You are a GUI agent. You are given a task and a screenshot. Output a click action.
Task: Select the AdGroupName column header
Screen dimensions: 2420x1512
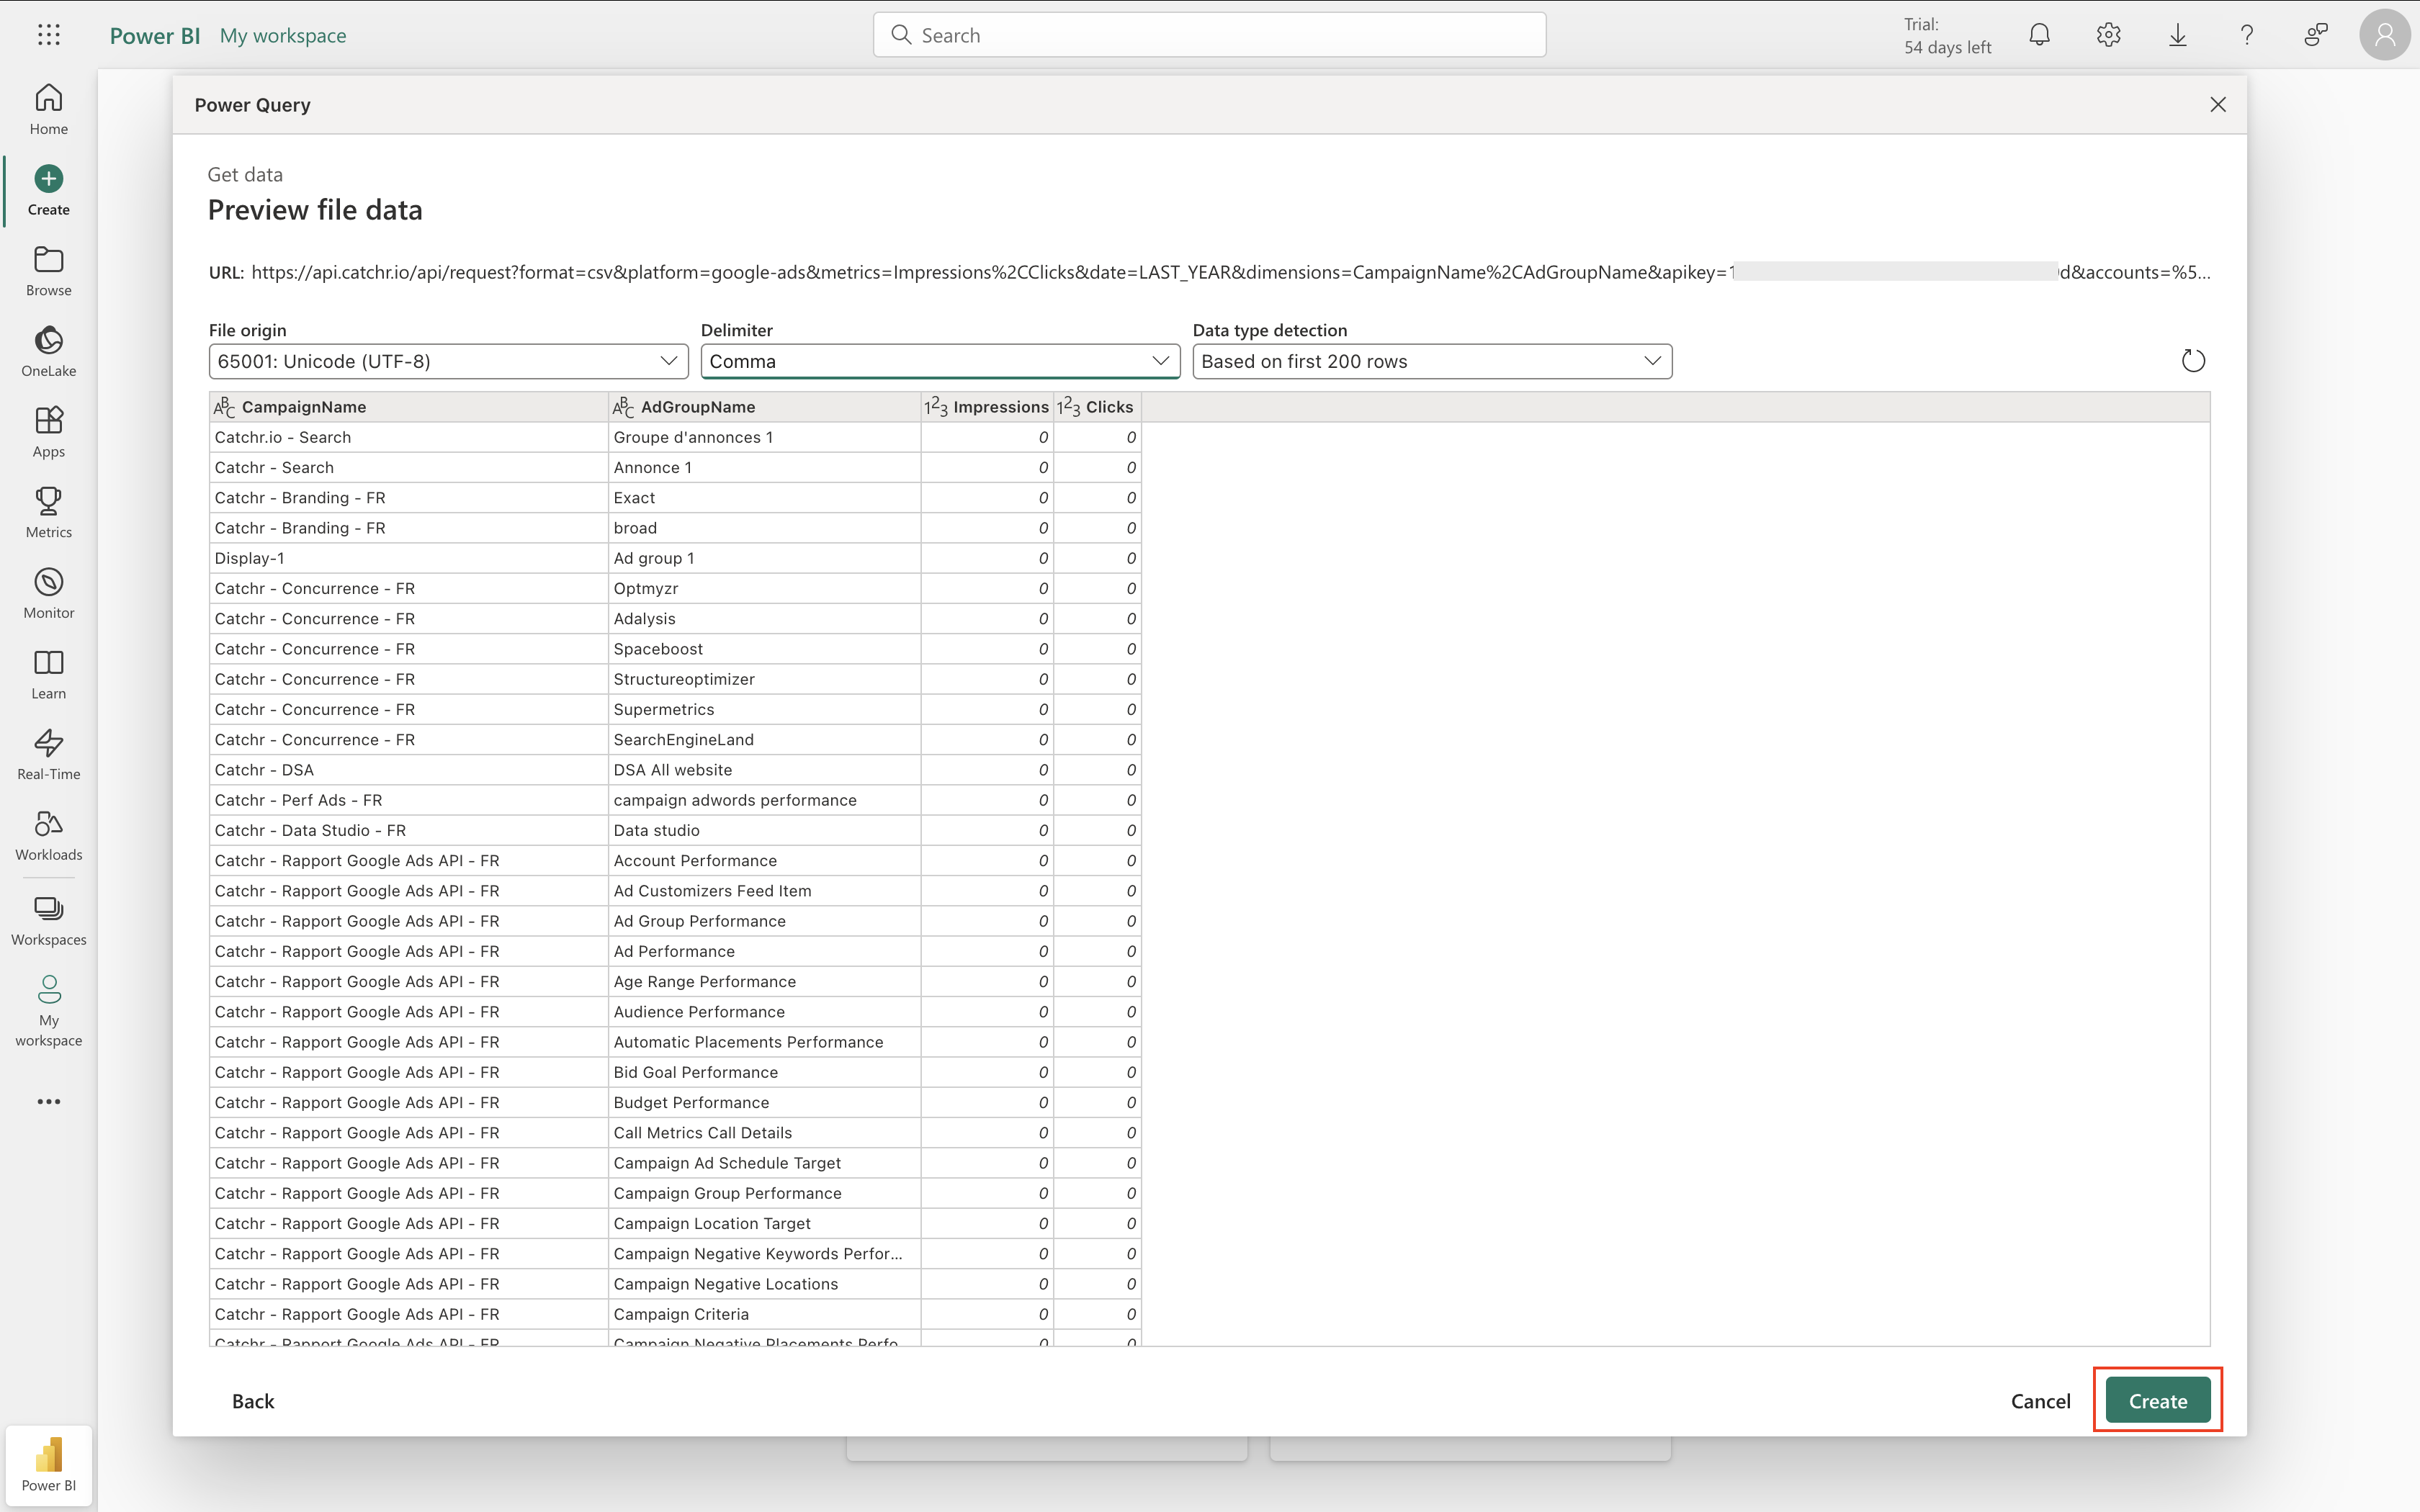point(764,407)
